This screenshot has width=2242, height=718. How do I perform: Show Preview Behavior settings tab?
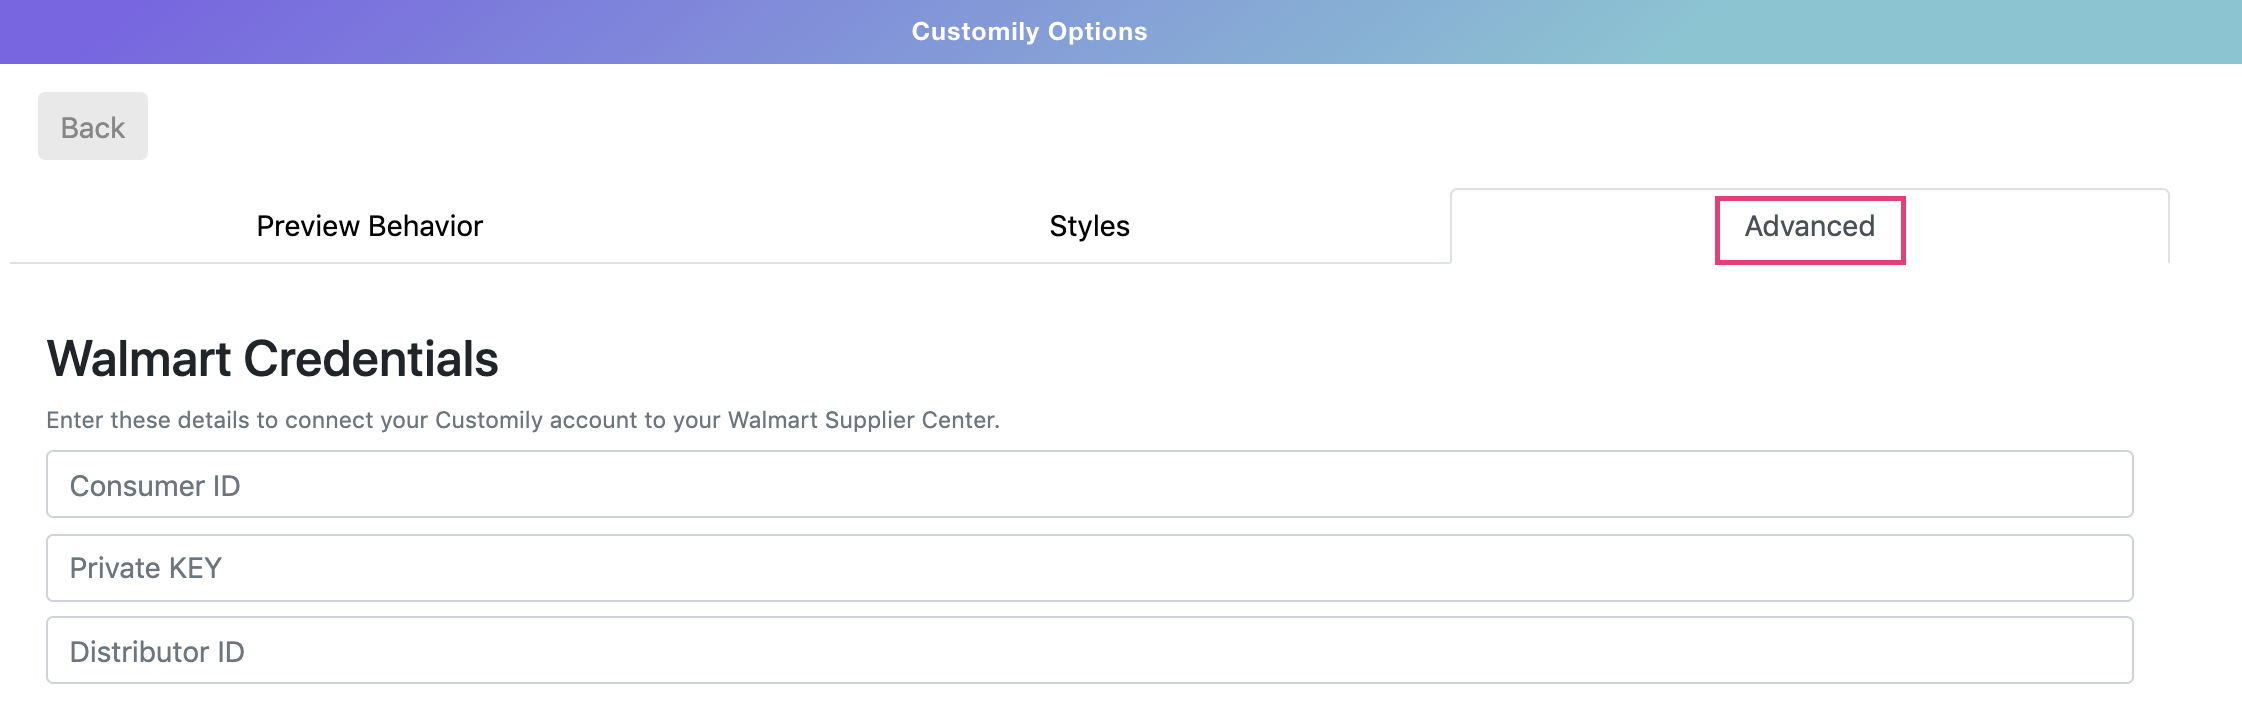click(369, 226)
